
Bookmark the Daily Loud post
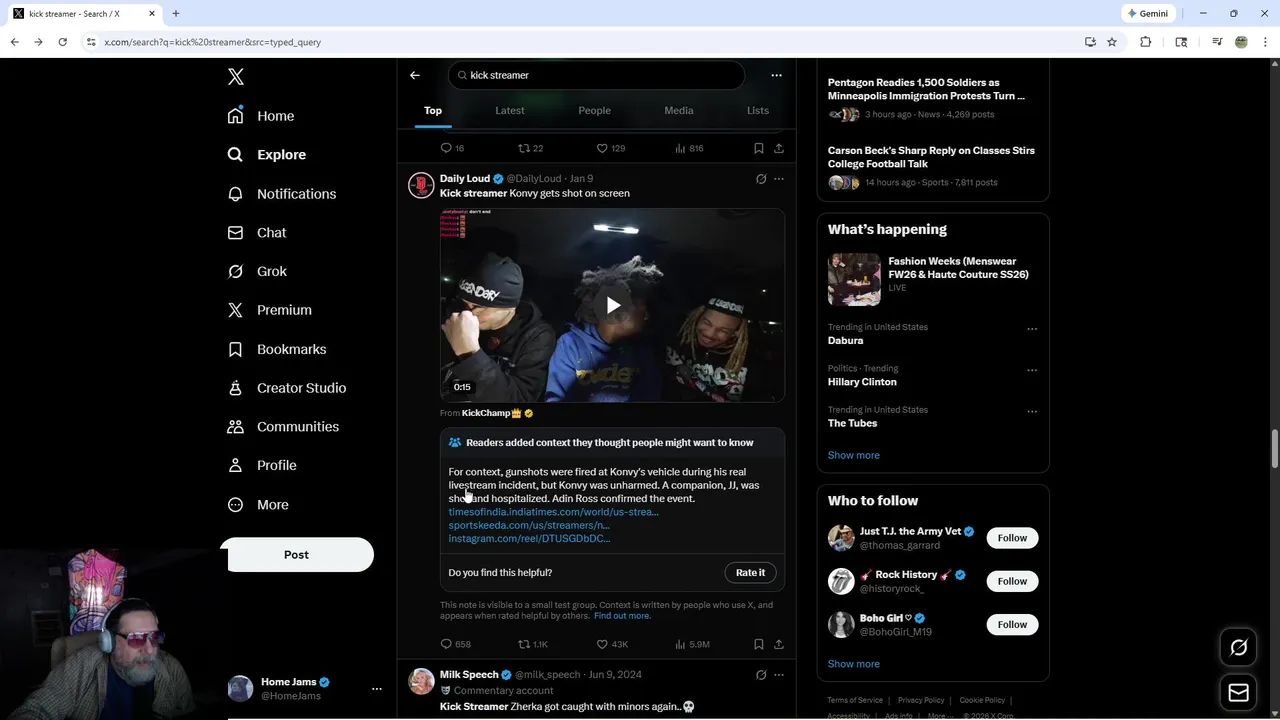pos(759,645)
